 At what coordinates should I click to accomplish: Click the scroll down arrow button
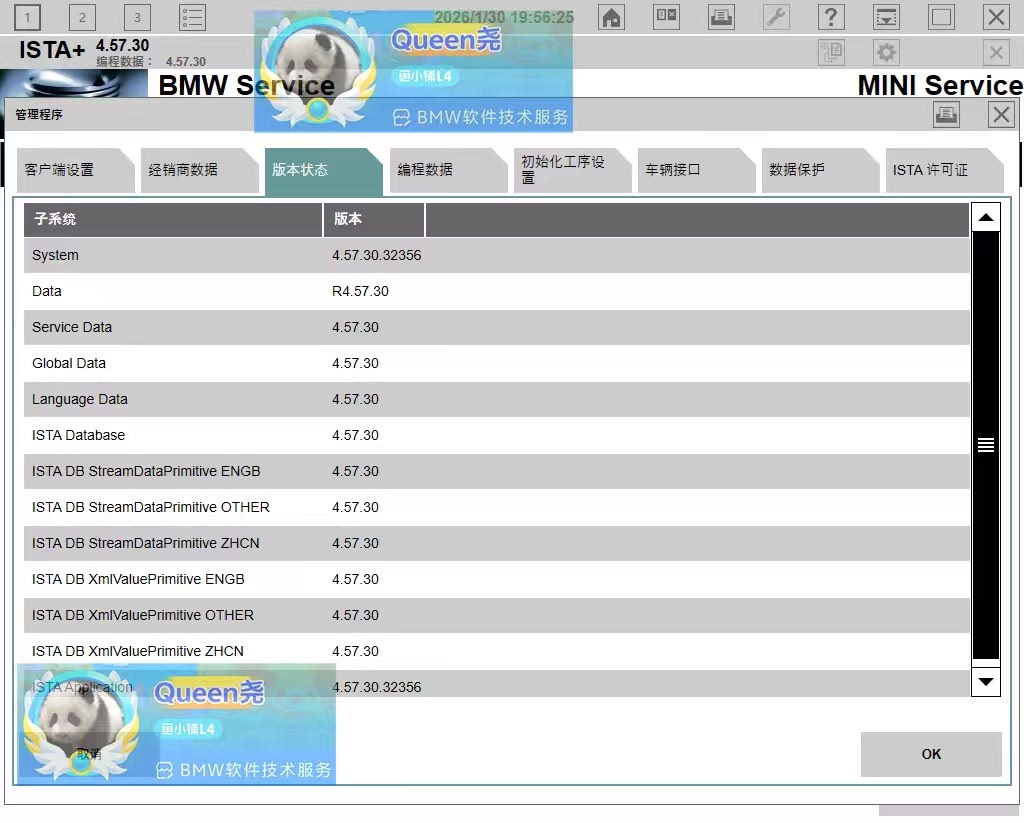(x=986, y=682)
